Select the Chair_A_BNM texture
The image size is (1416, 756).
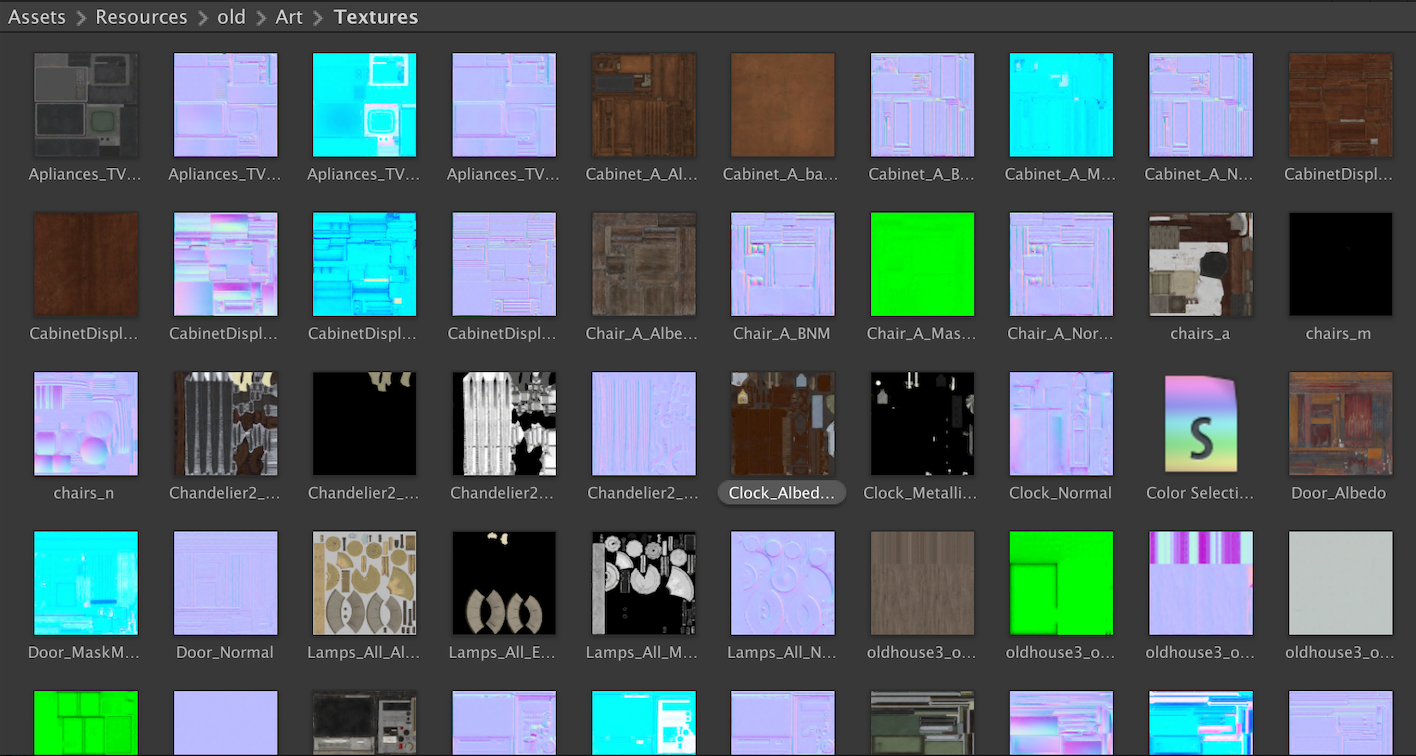pos(783,264)
